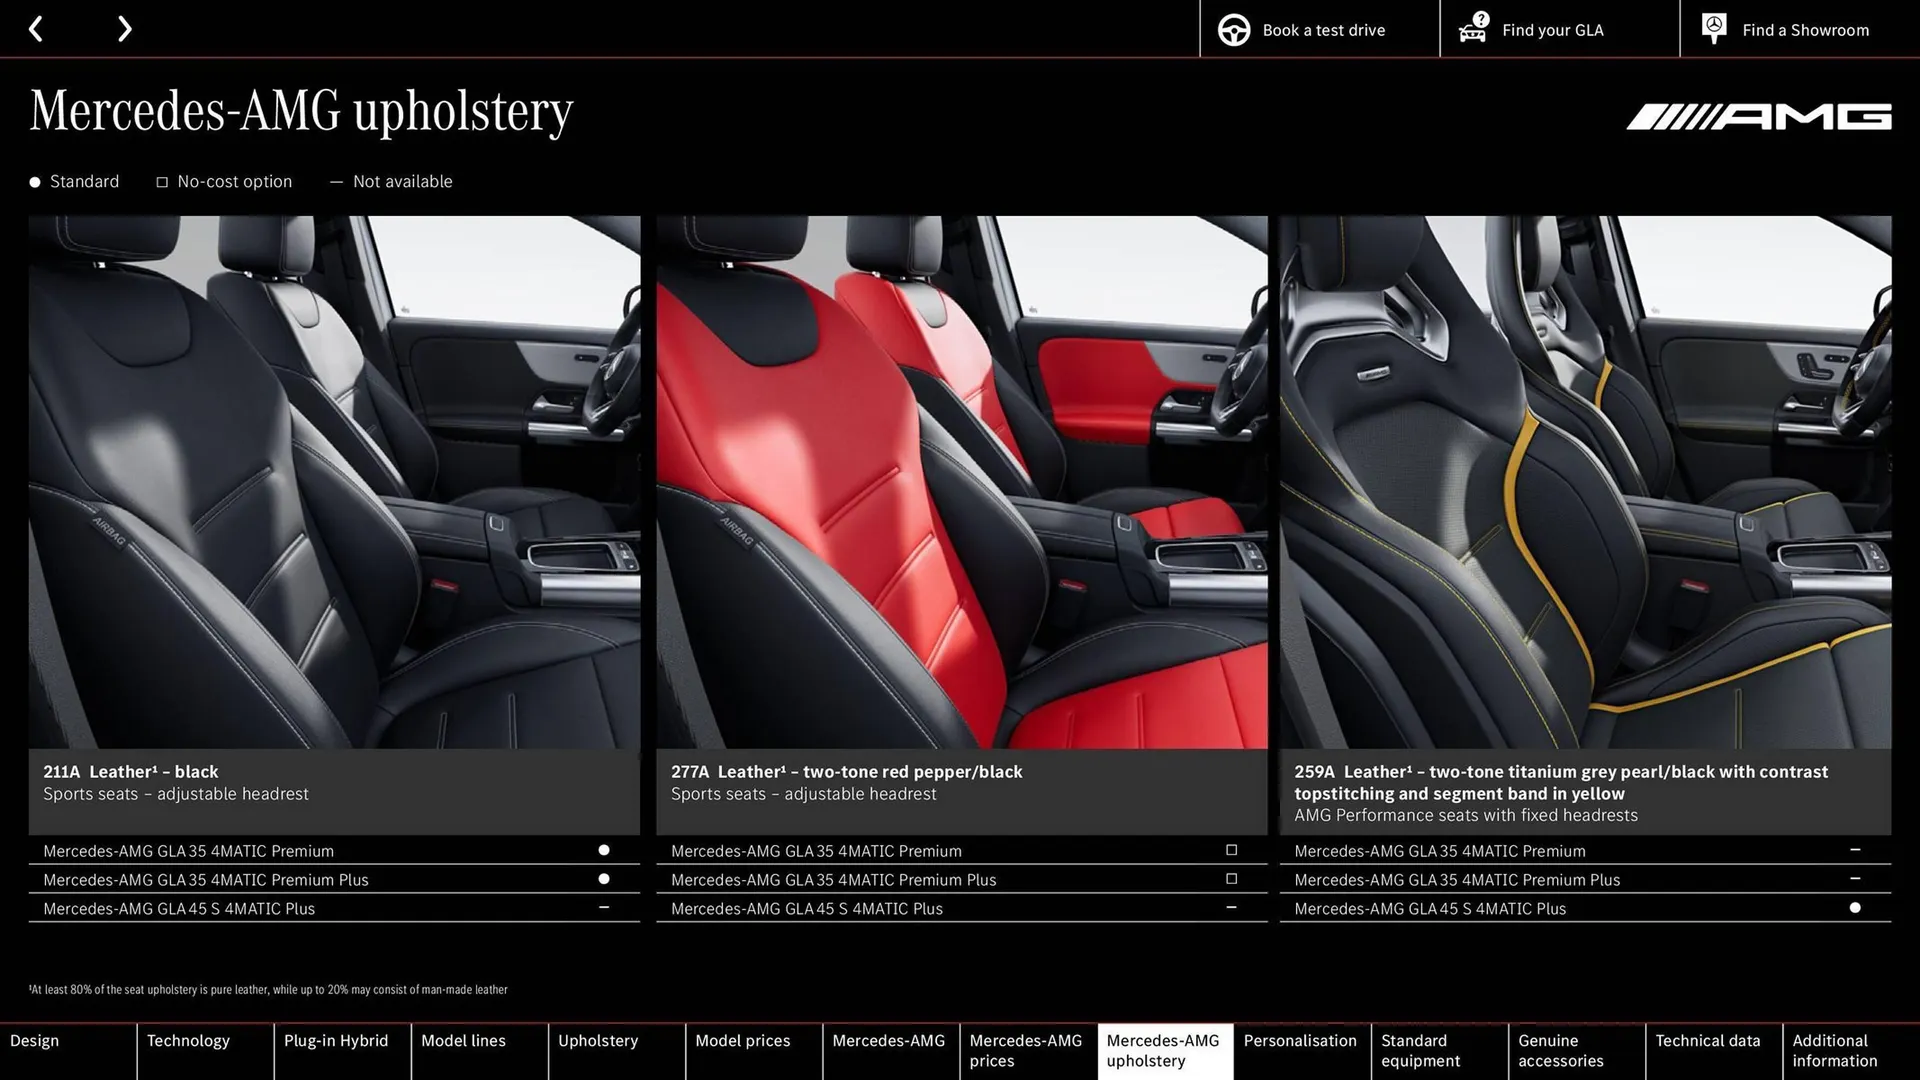Screen dimensions: 1920x1080
Task: Click the standard dot for GLA 45 S titanium grey upholstery
Action: [1856, 907]
